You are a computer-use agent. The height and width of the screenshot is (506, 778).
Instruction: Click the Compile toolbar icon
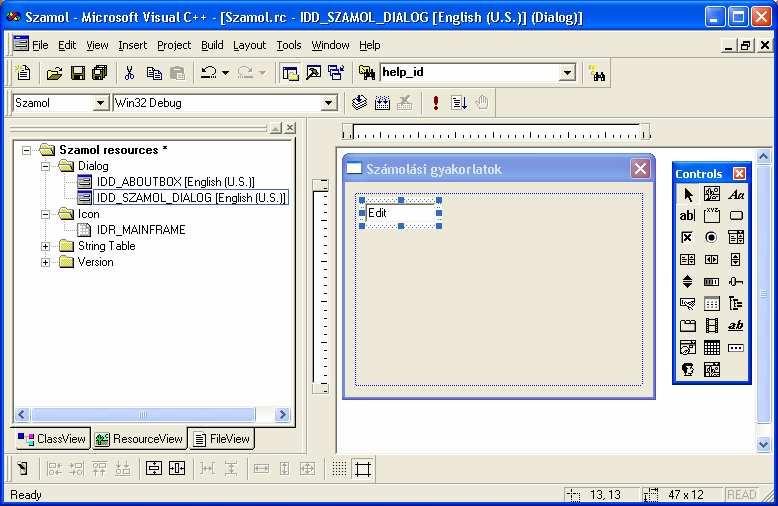point(359,103)
